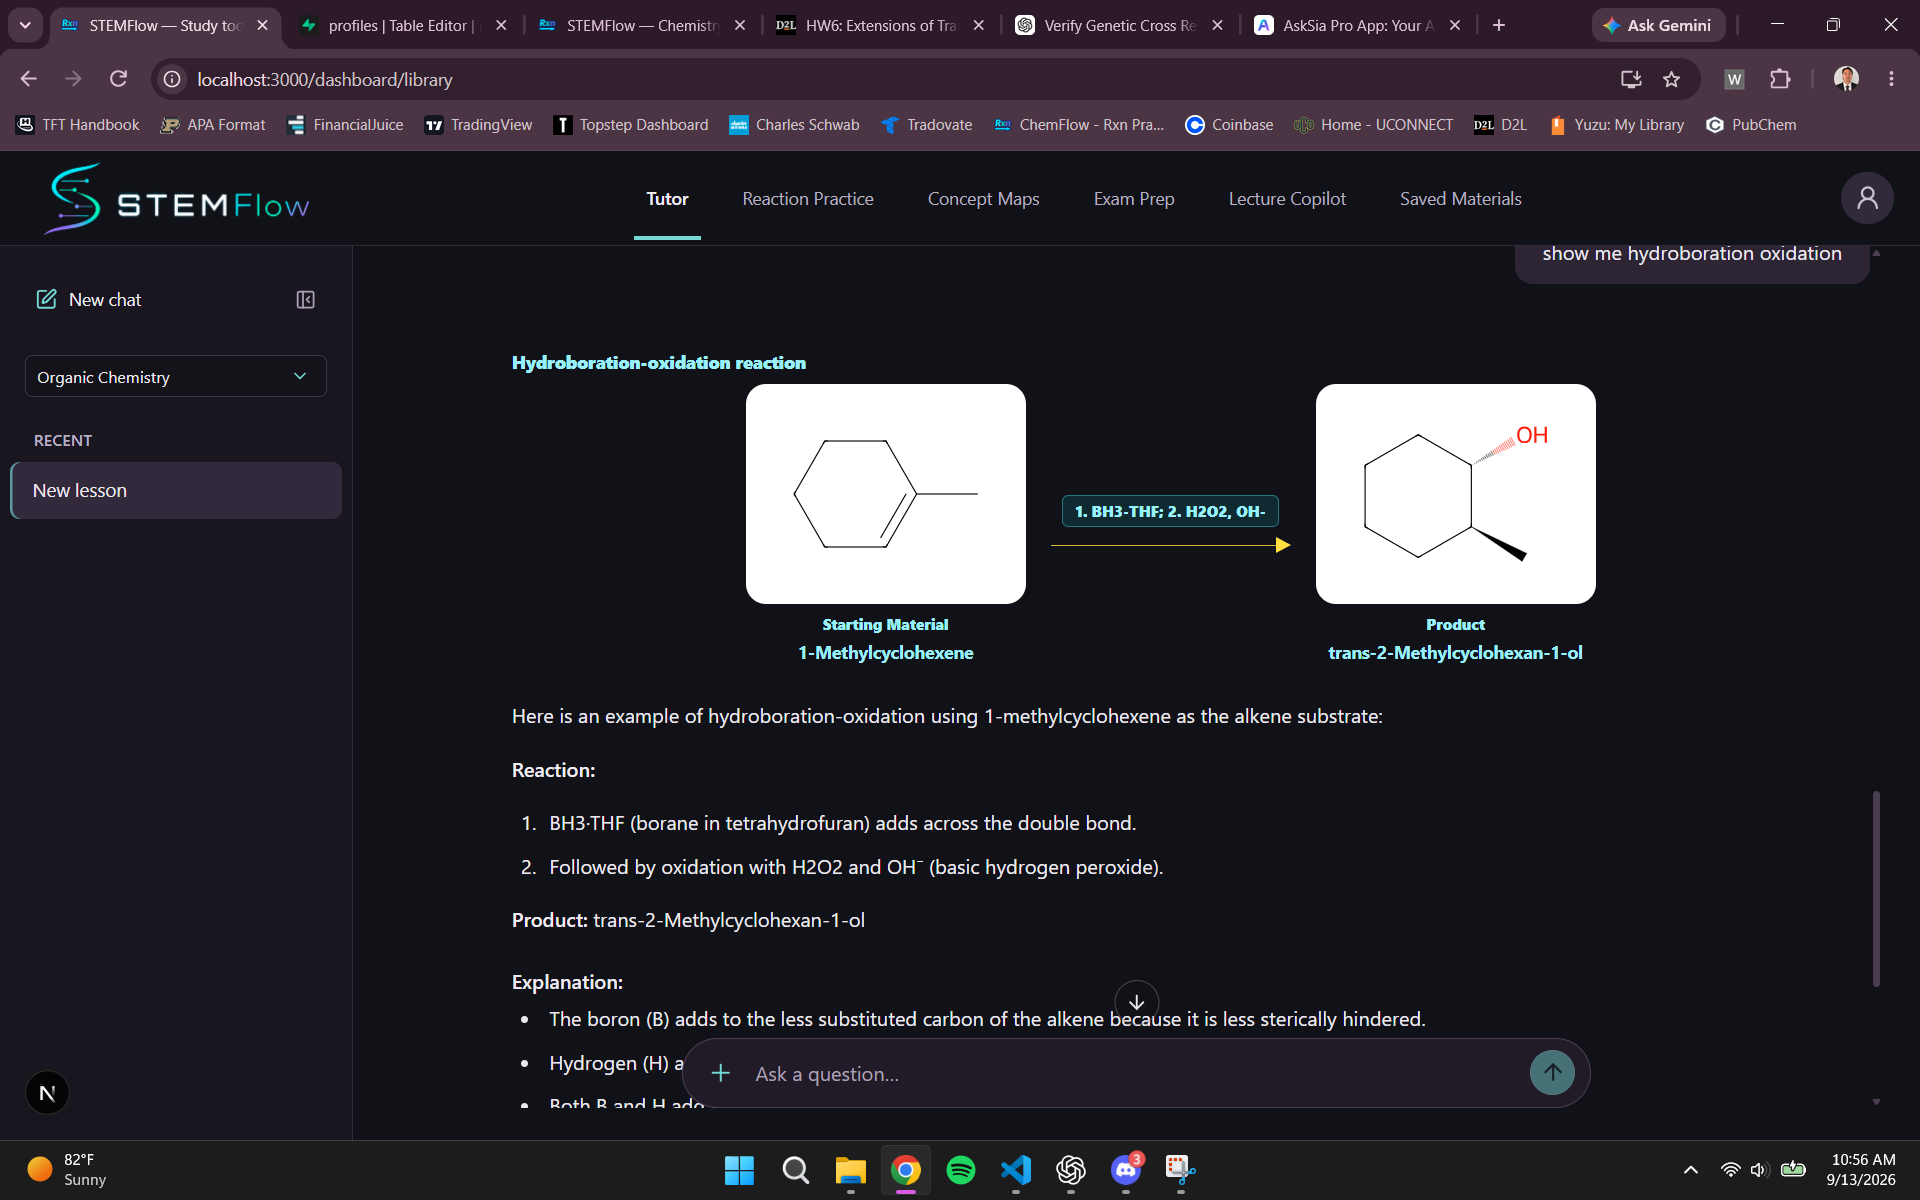Switch to the profiles Table Editor browser tab
Screen dimensions: 1920x1200
(x=405, y=25)
